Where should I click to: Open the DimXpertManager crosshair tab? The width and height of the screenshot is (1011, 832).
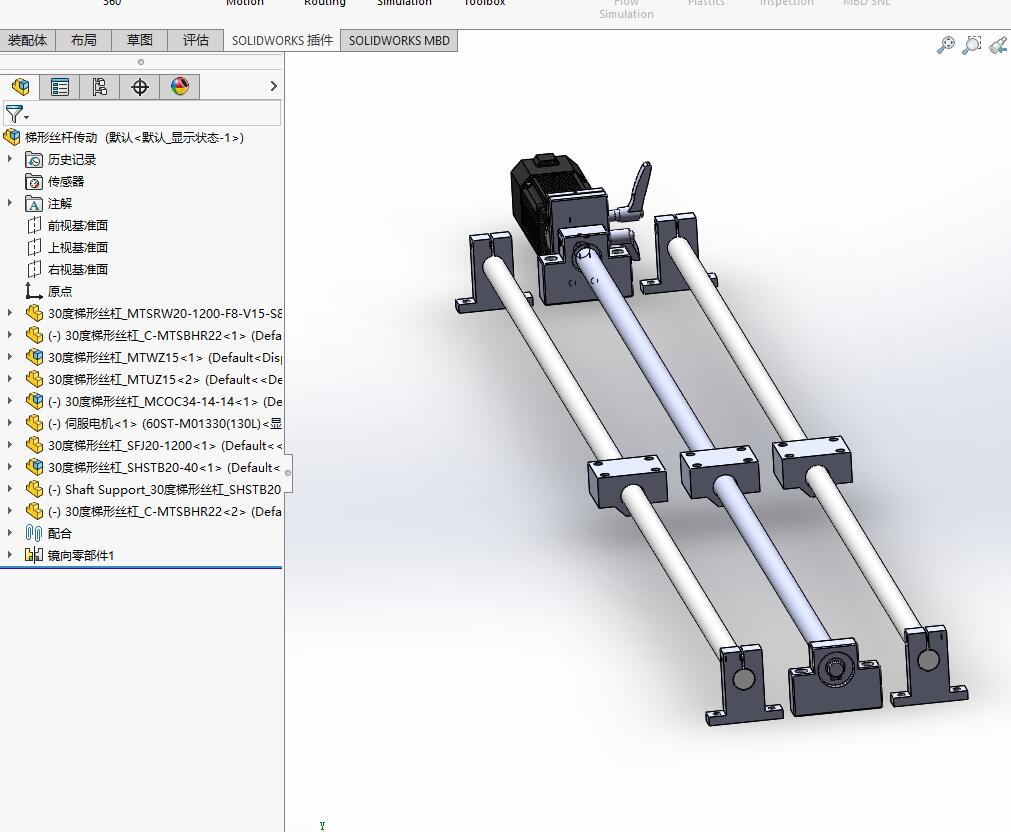[140, 87]
